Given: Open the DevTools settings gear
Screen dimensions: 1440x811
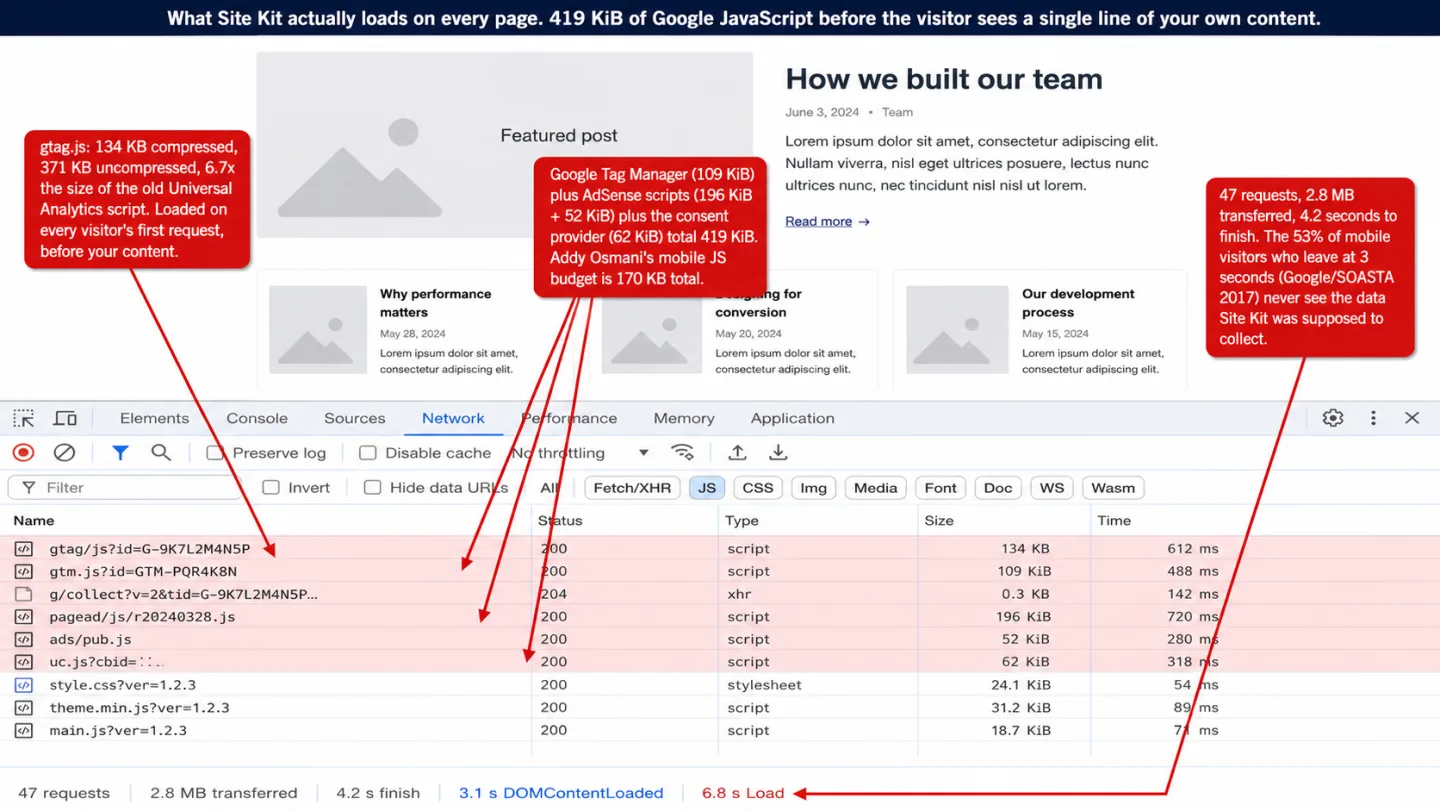Looking at the screenshot, I should coord(1333,418).
